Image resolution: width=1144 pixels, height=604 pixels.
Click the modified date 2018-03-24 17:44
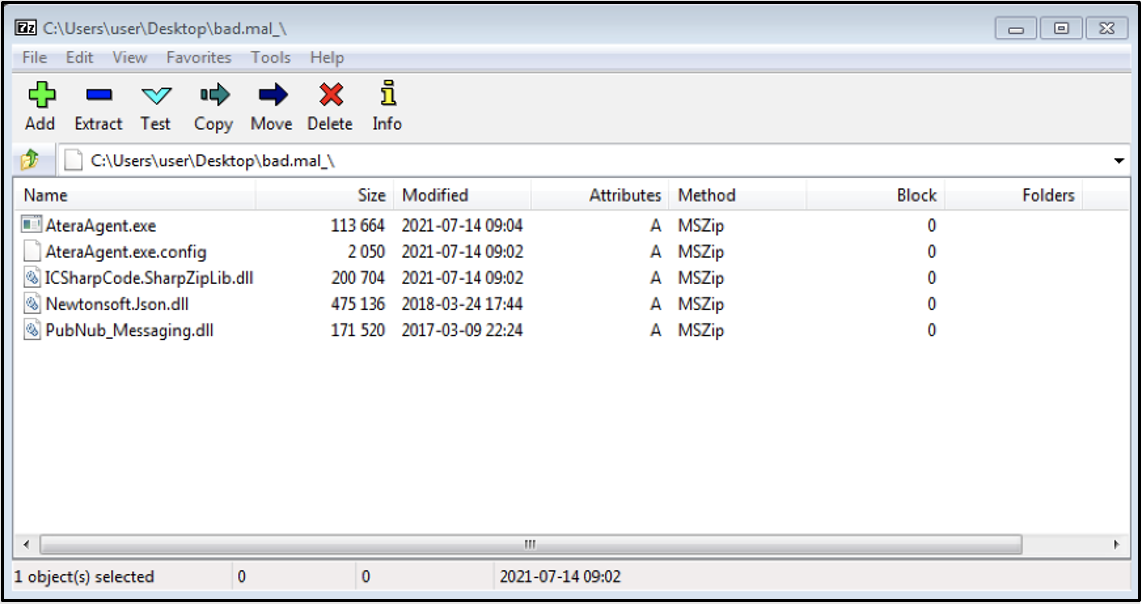(x=462, y=304)
